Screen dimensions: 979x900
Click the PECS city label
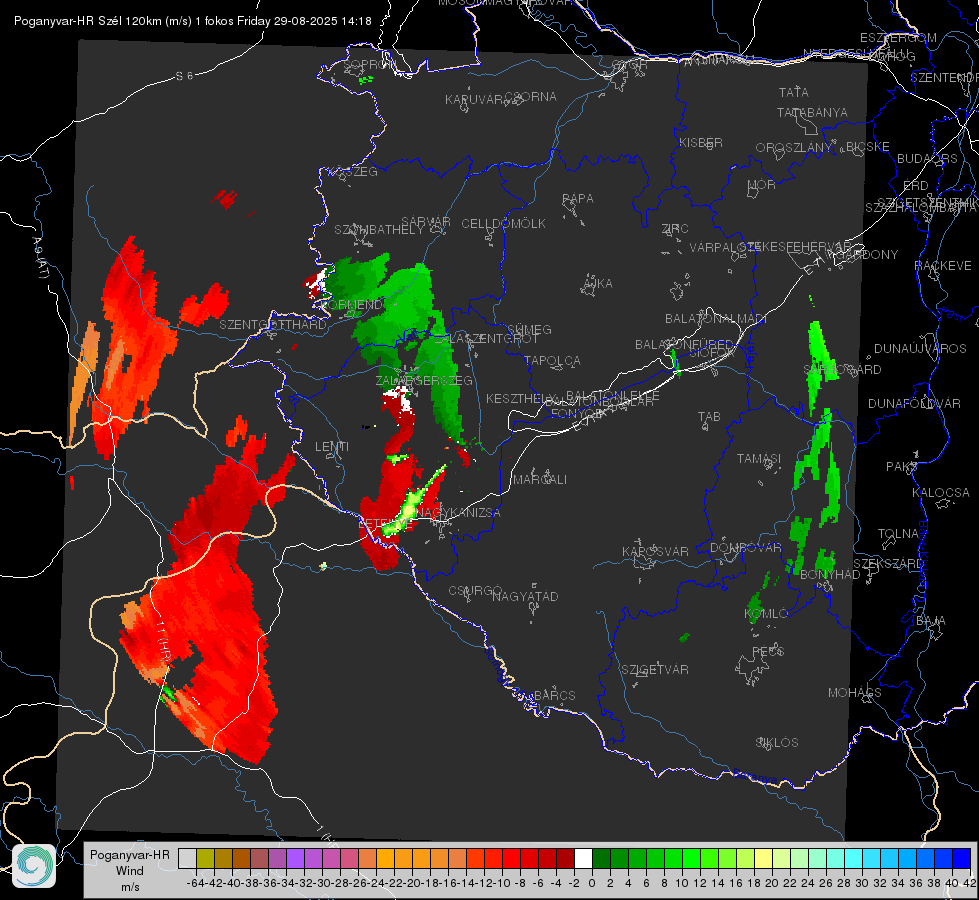[x=768, y=651]
